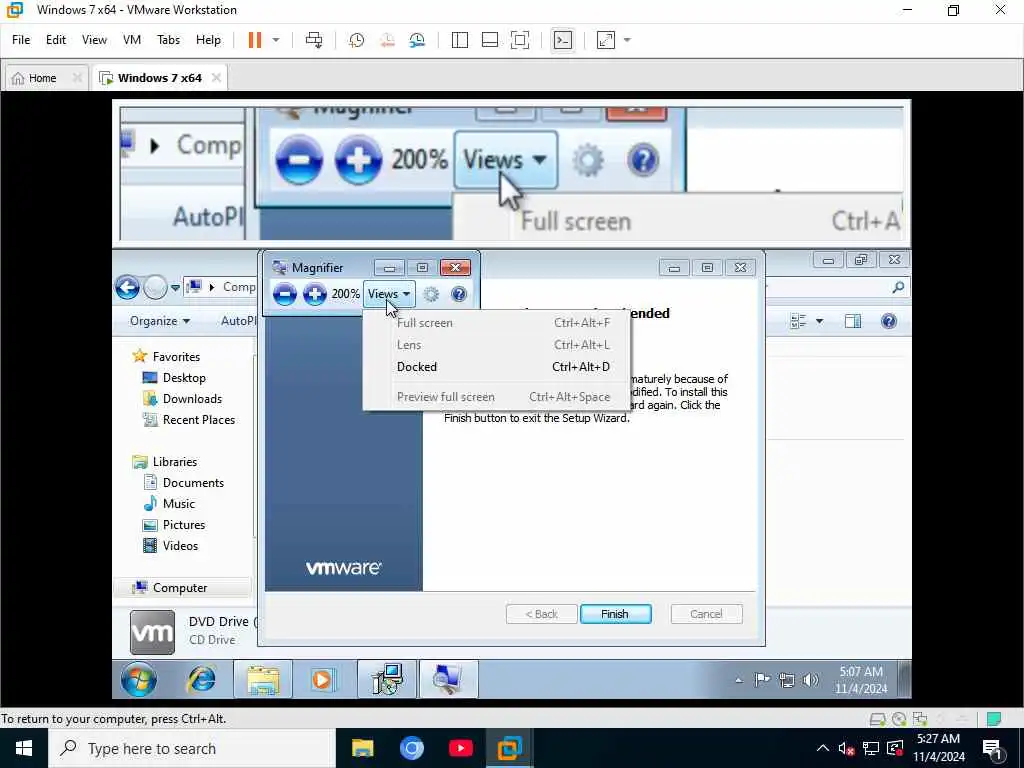Image resolution: width=1024 pixels, height=768 pixels.
Task: Open the Videos library
Action: pos(170,545)
